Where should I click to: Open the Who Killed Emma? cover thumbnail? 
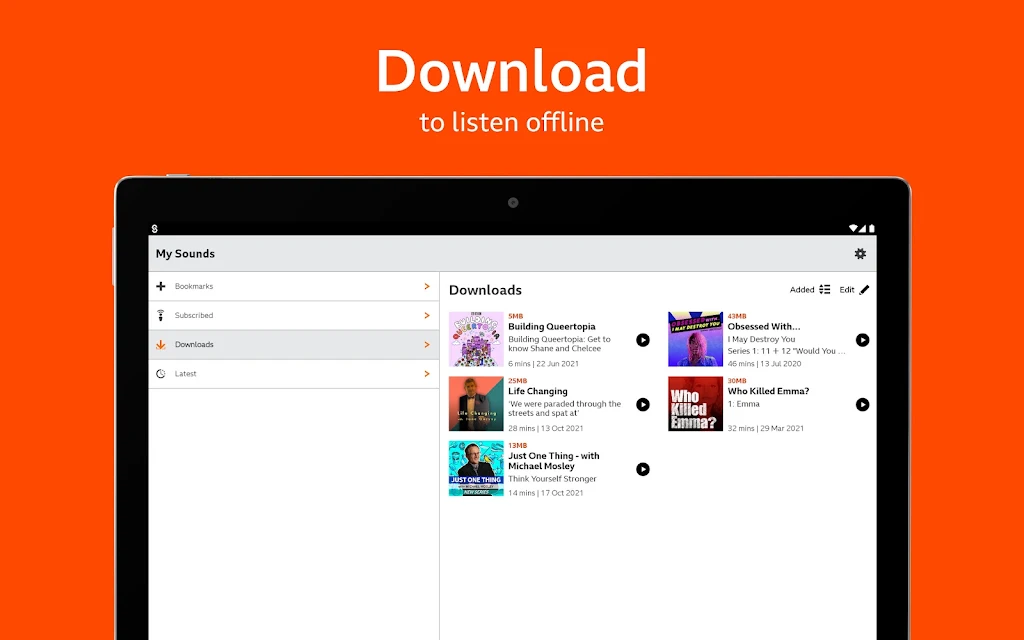696,404
